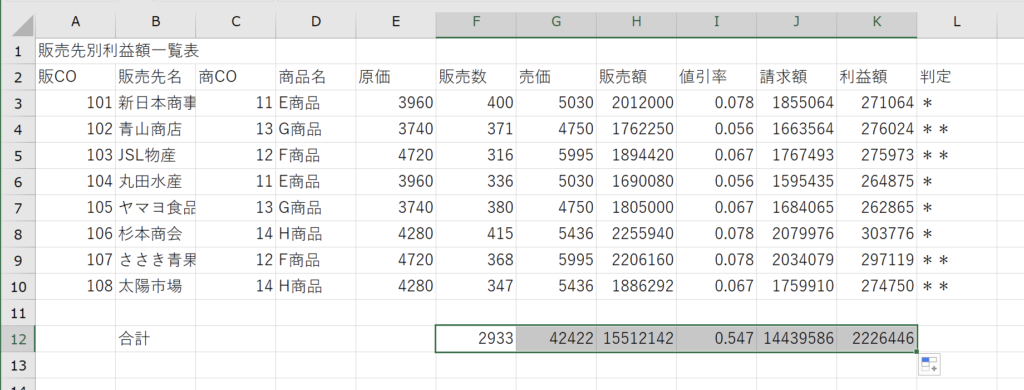1024x390 pixels.
Task: Select total 売価 cell 42422
Action: click(556, 338)
